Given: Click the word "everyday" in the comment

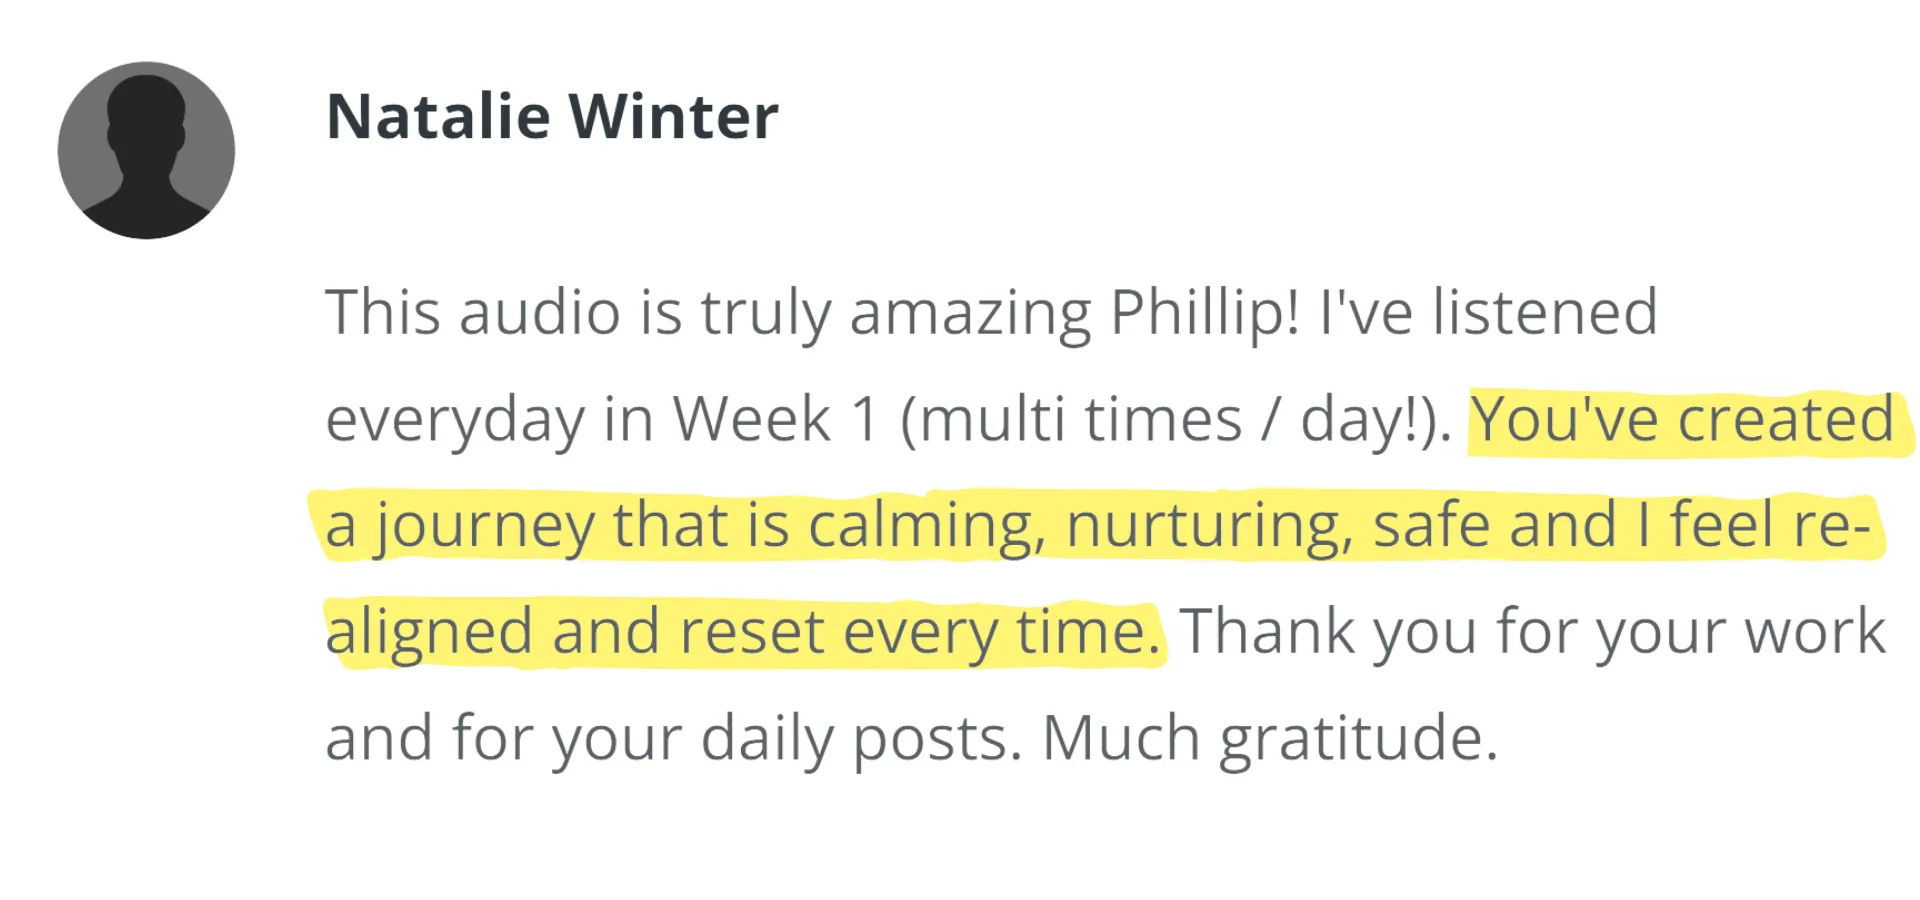Looking at the screenshot, I should point(455,419).
